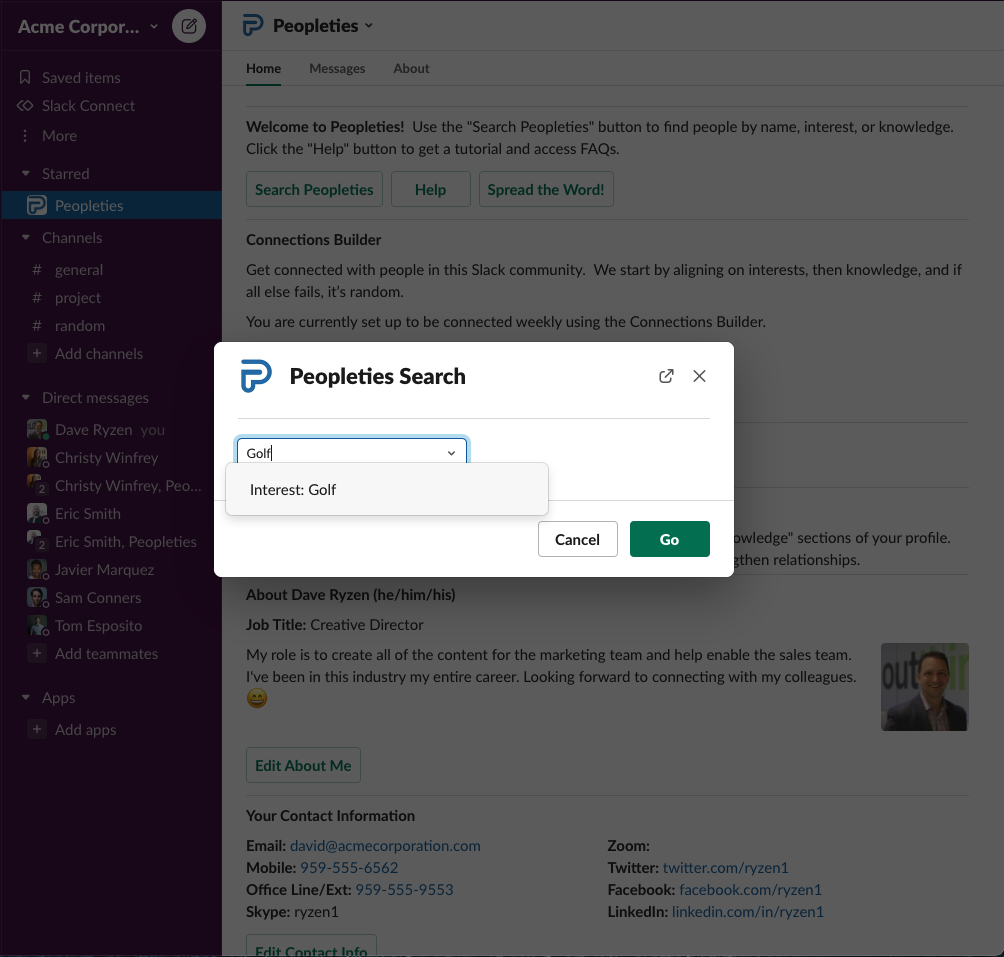Screen dimensions: 1004x957
Task: Click the plus icon for Add apps
Action: 37,729
